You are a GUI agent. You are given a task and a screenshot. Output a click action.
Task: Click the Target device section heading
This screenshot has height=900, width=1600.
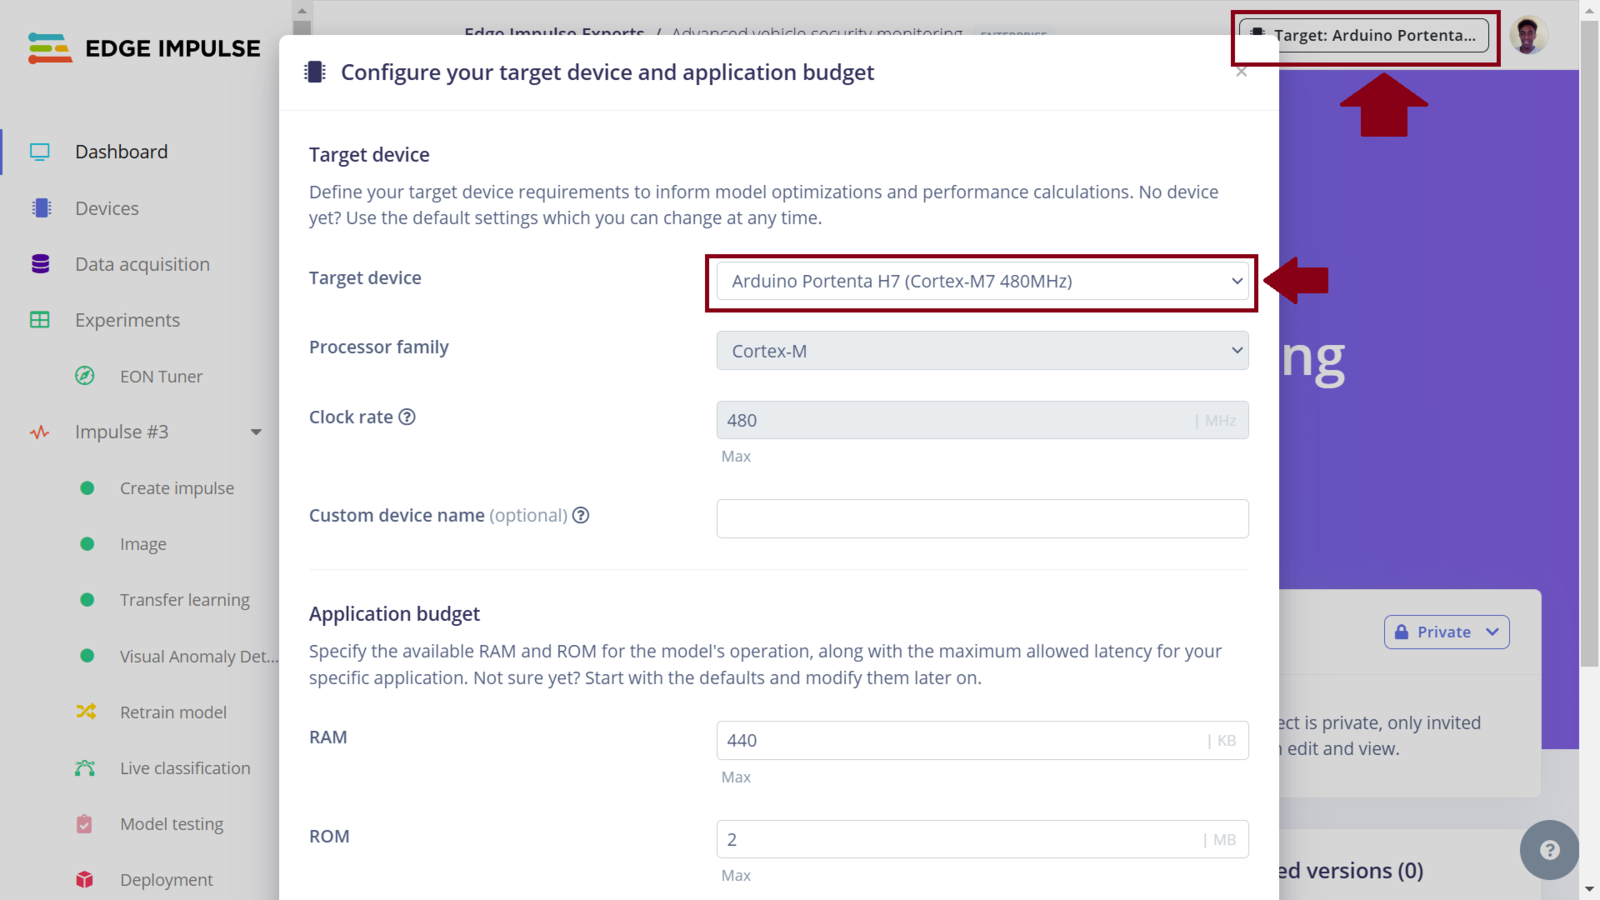tap(369, 155)
